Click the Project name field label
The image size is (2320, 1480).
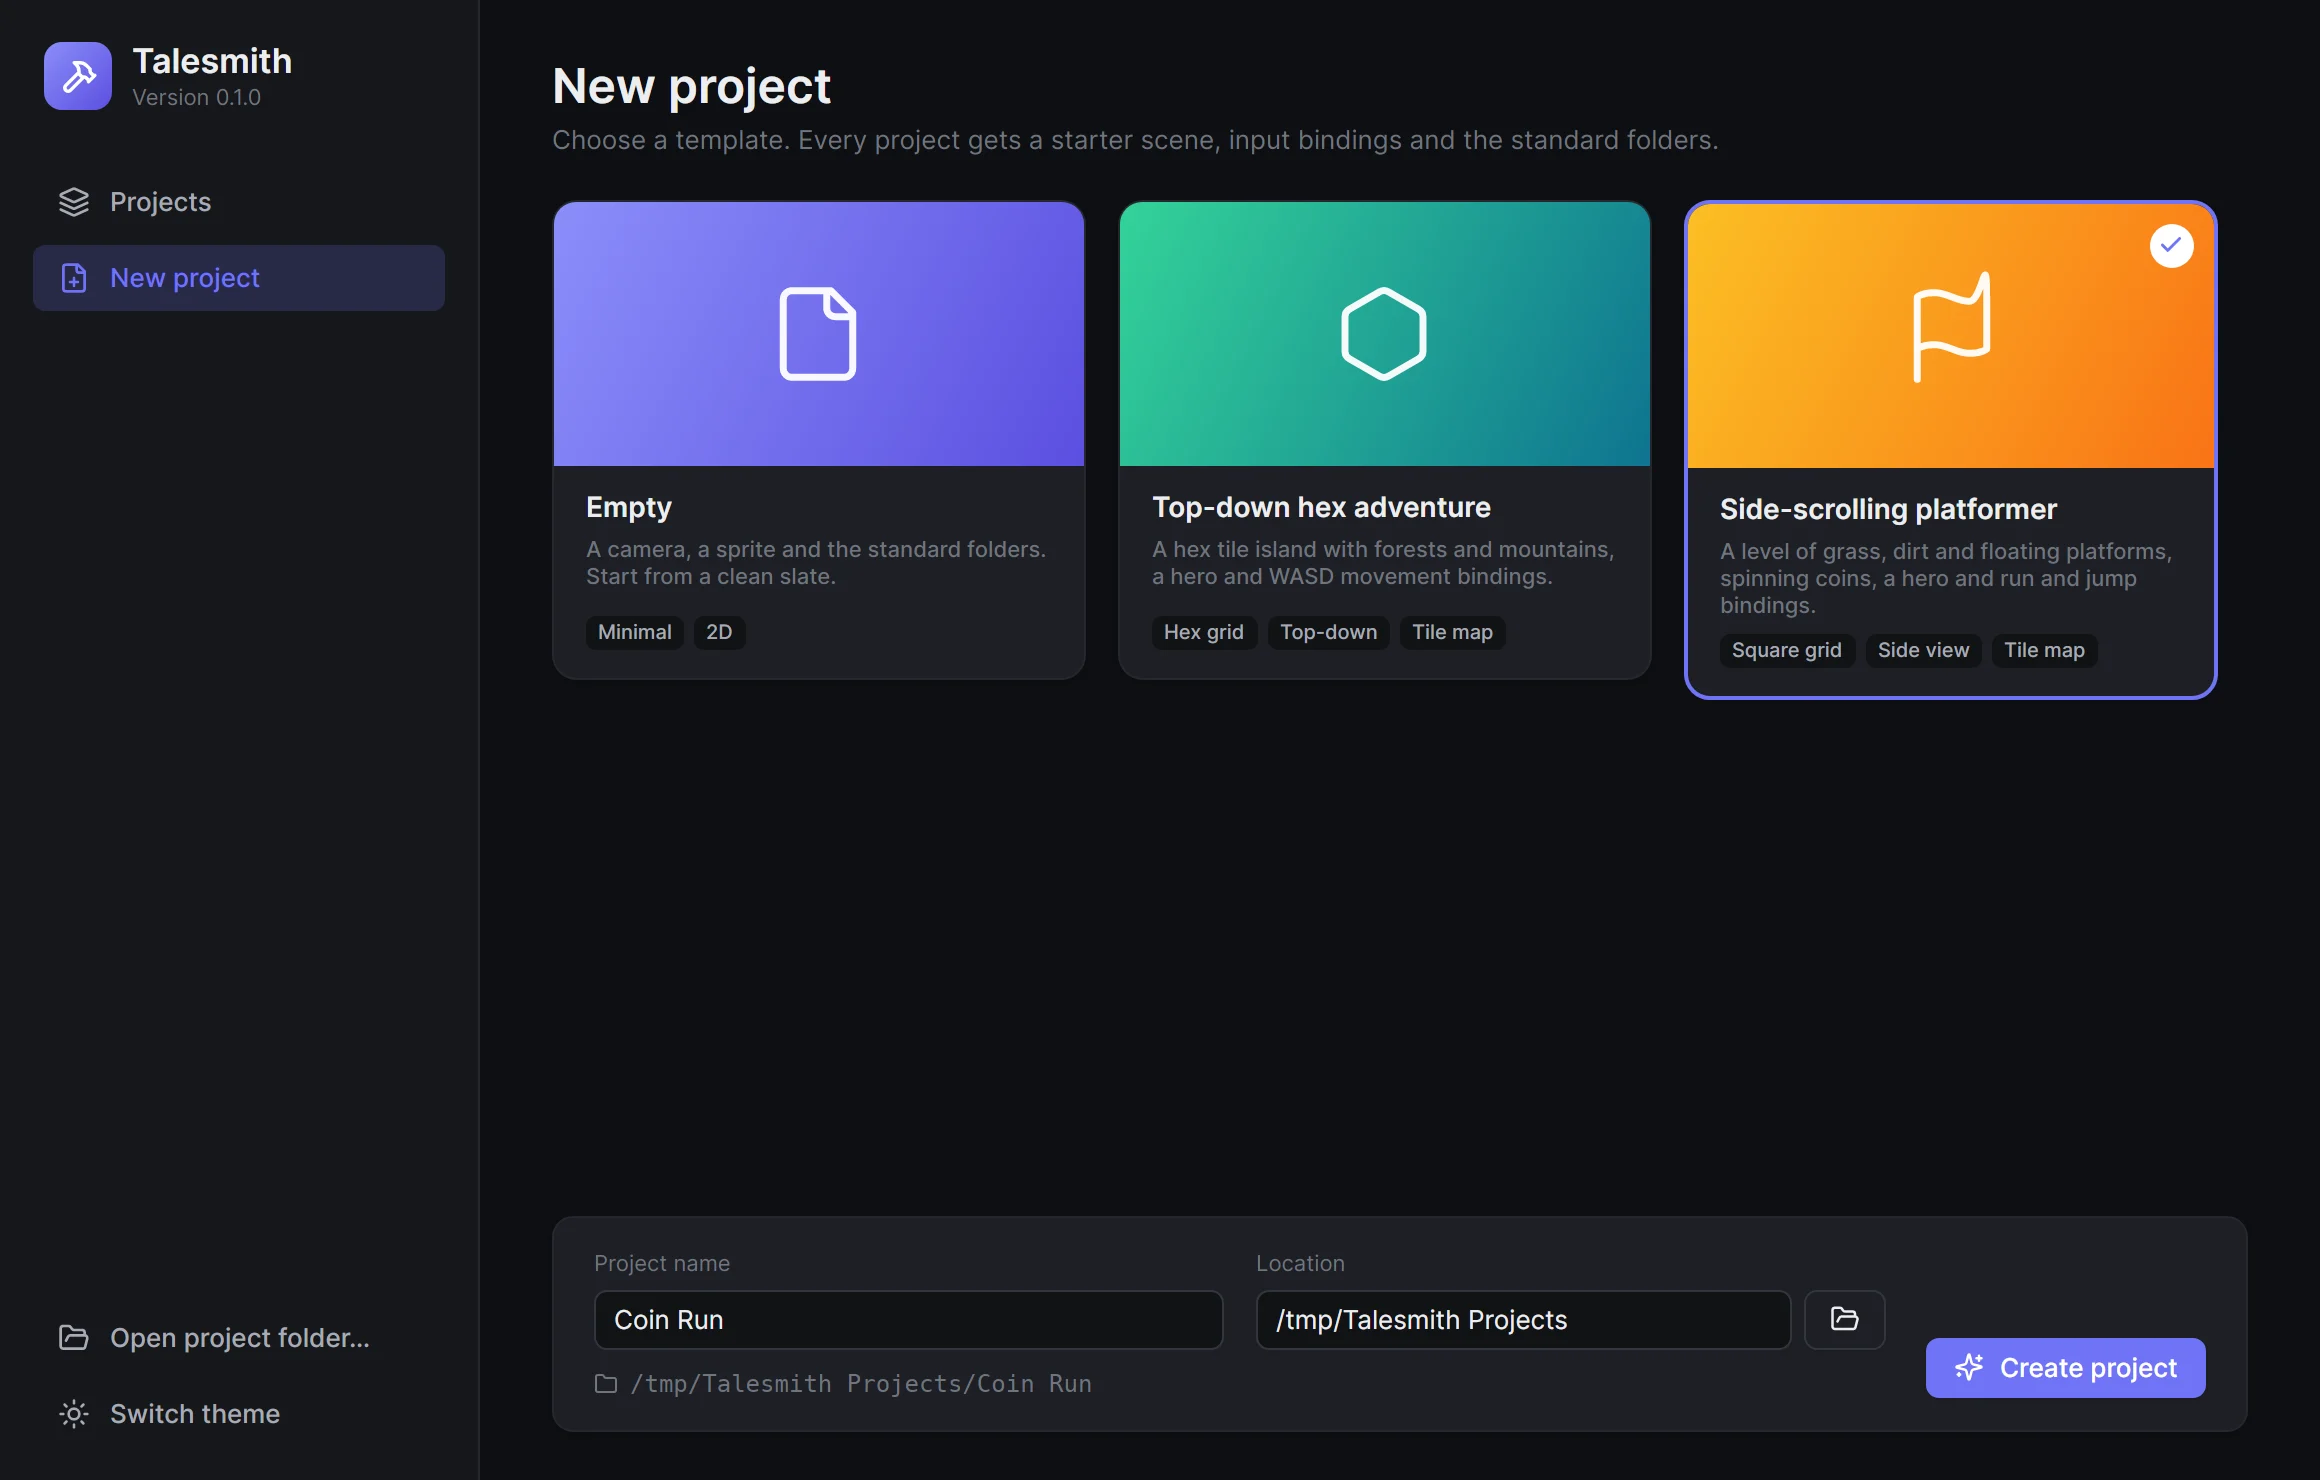(x=662, y=1263)
